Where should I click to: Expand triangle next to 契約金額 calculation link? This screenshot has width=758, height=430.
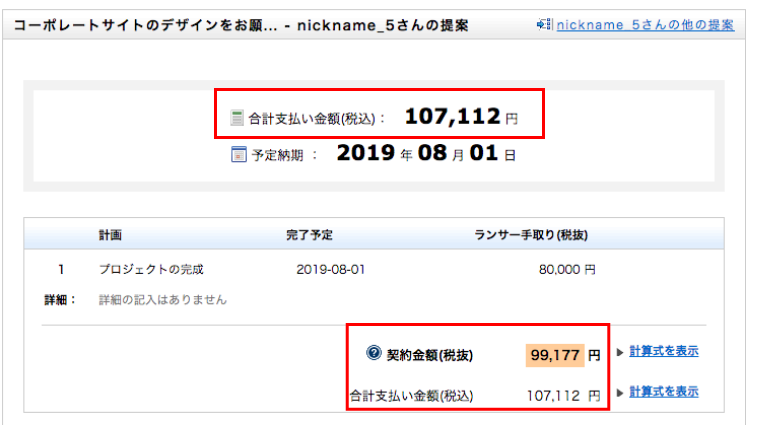coord(620,352)
